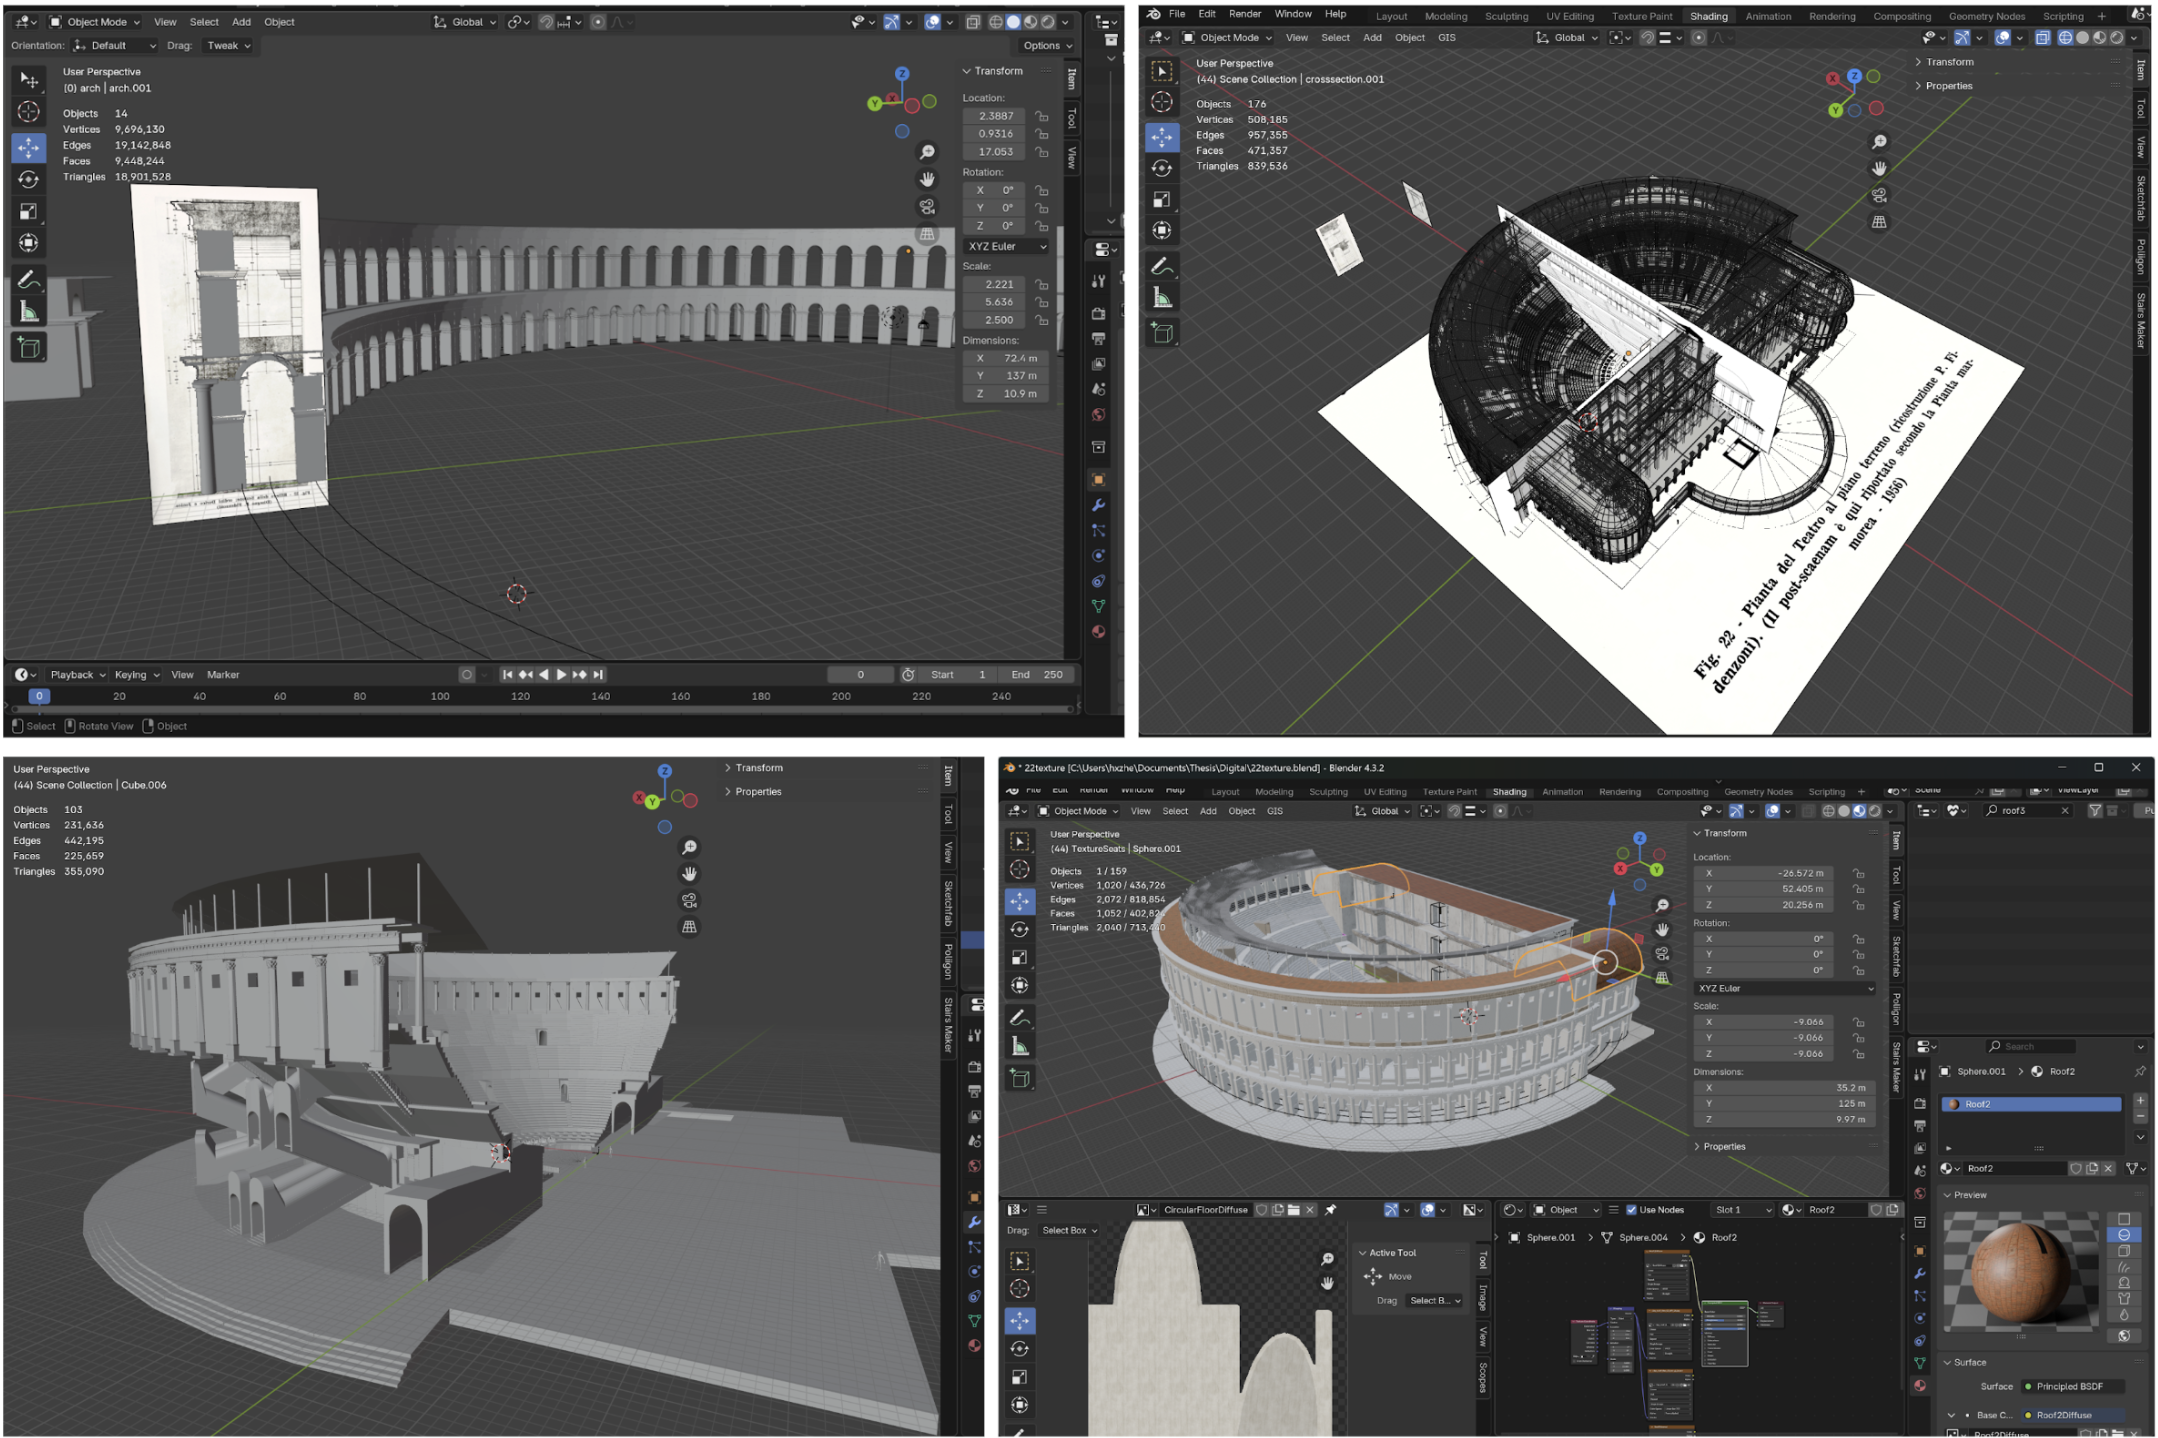Open the Drag Tweak dropdown

(228, 46)
